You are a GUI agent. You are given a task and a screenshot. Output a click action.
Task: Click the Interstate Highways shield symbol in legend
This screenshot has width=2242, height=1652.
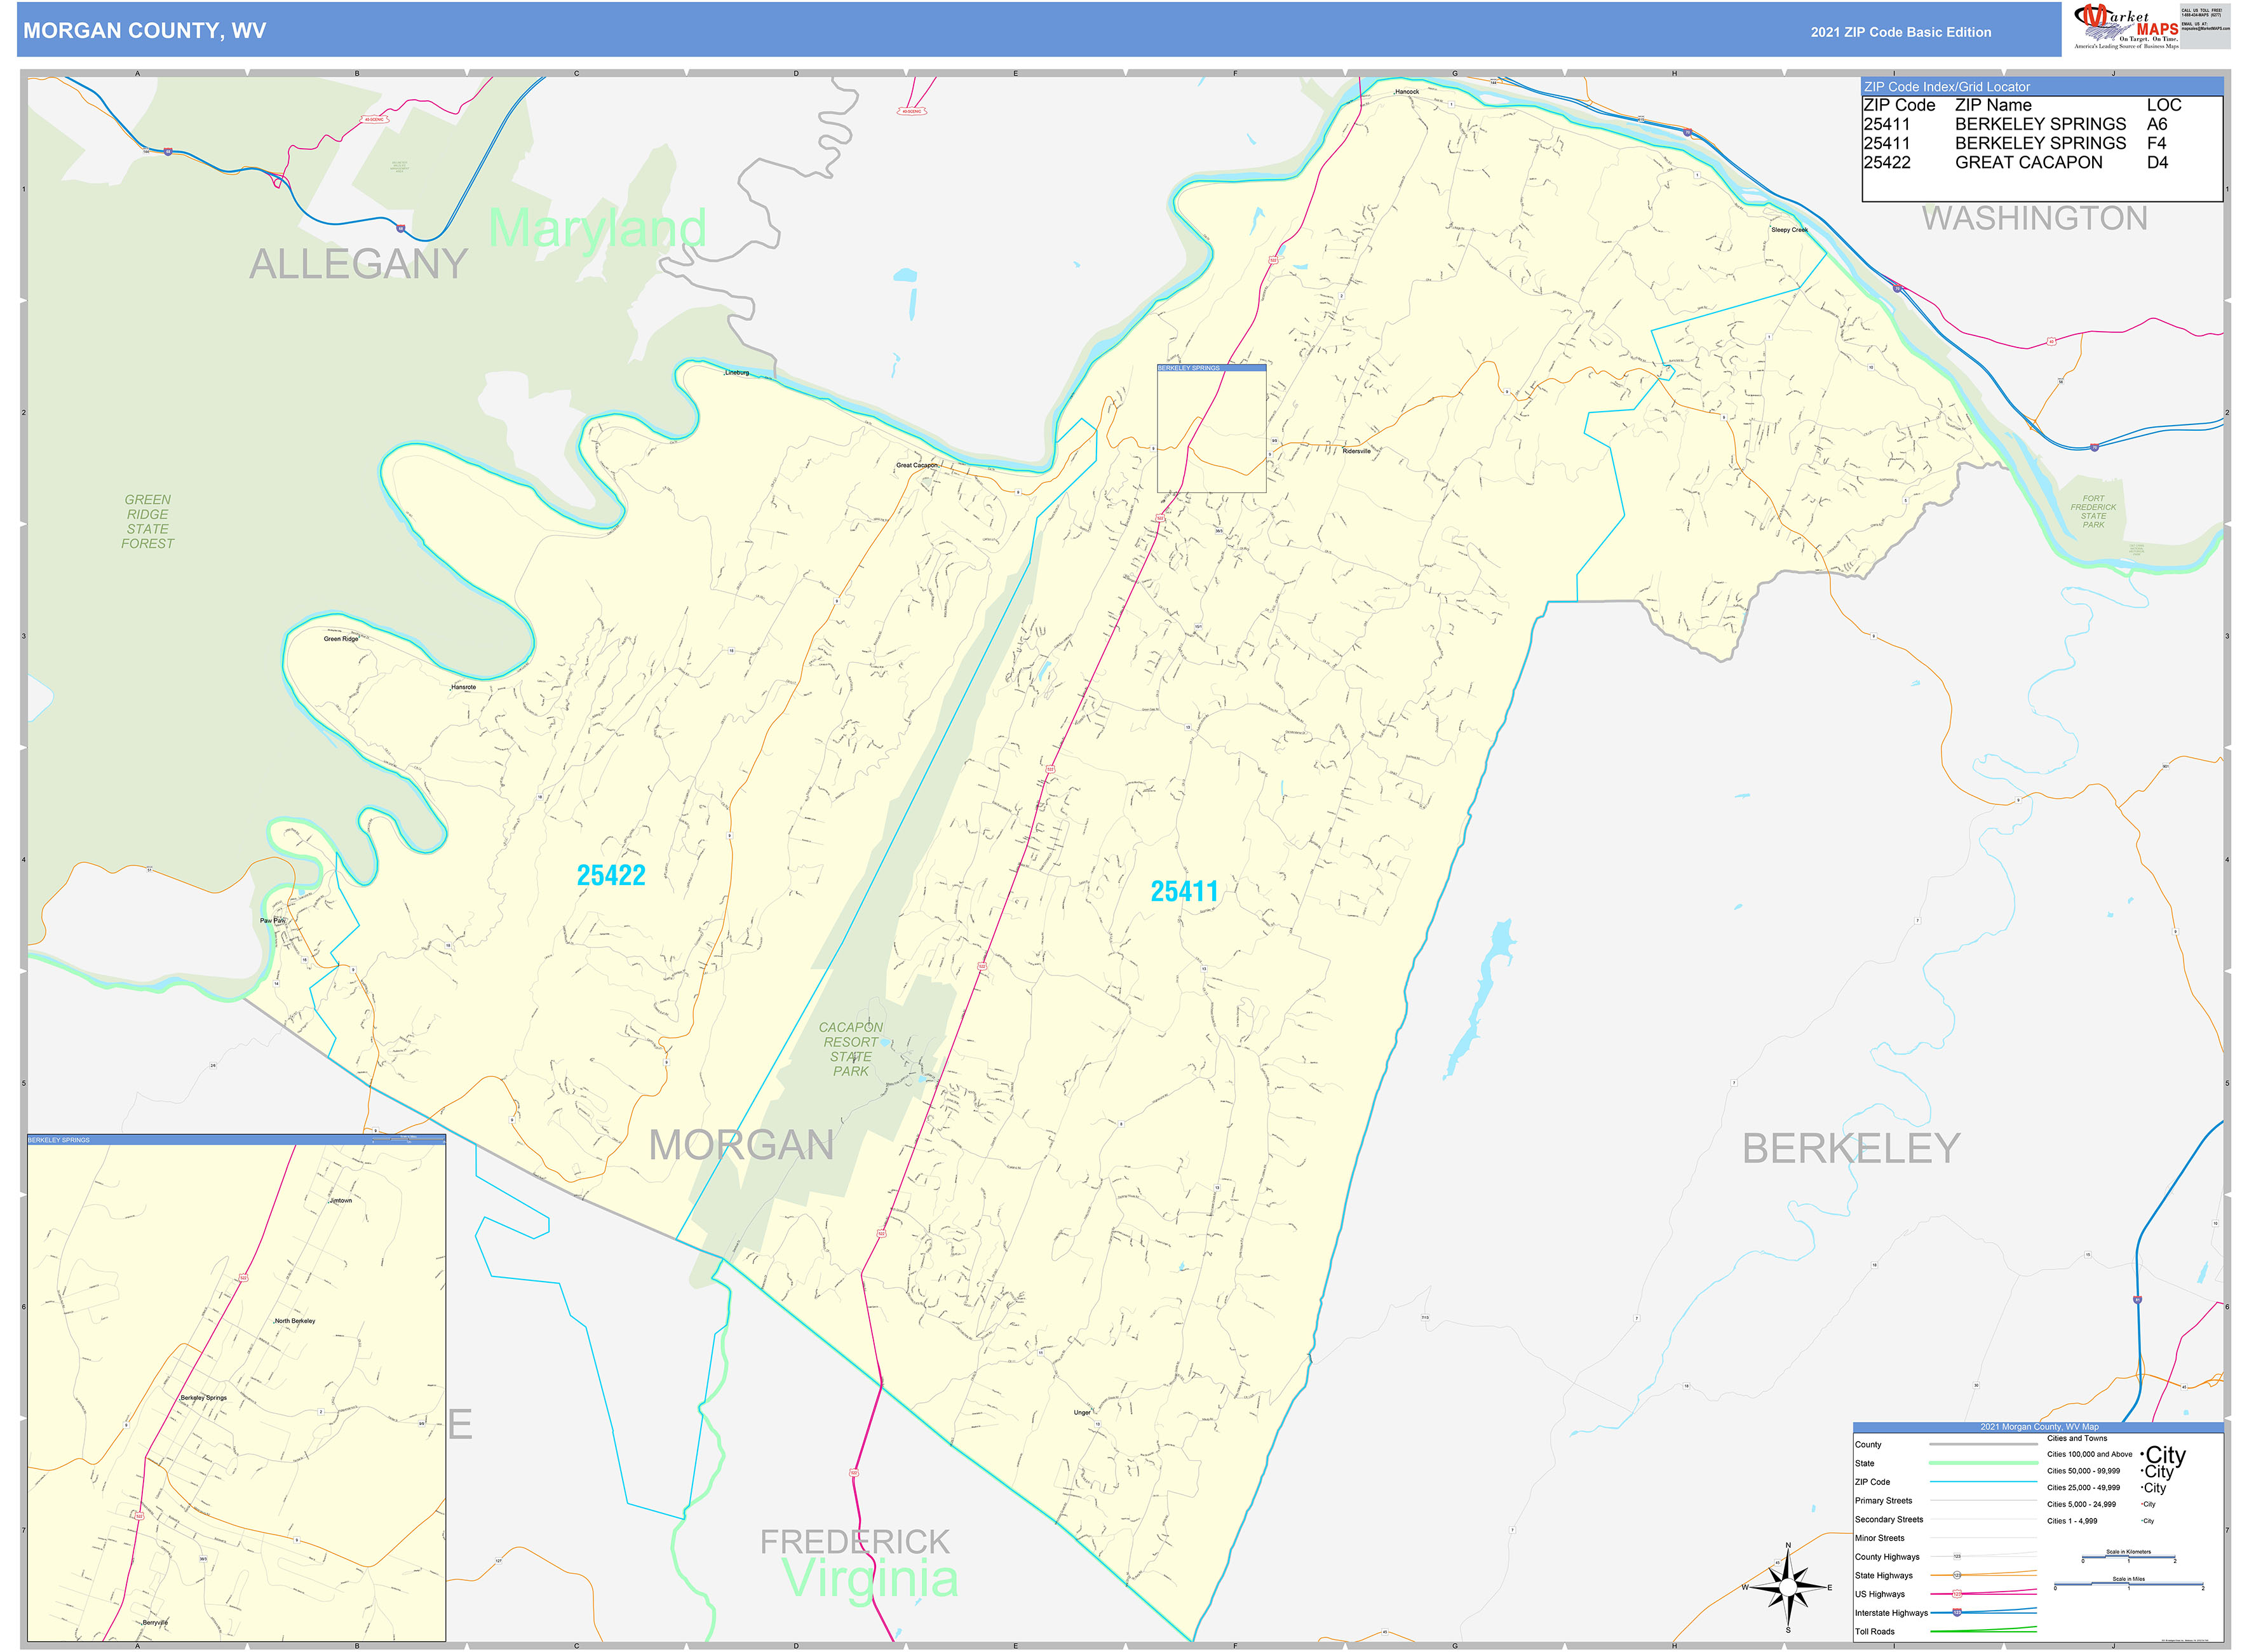pyautogui.click(x=1957, y=1612)
